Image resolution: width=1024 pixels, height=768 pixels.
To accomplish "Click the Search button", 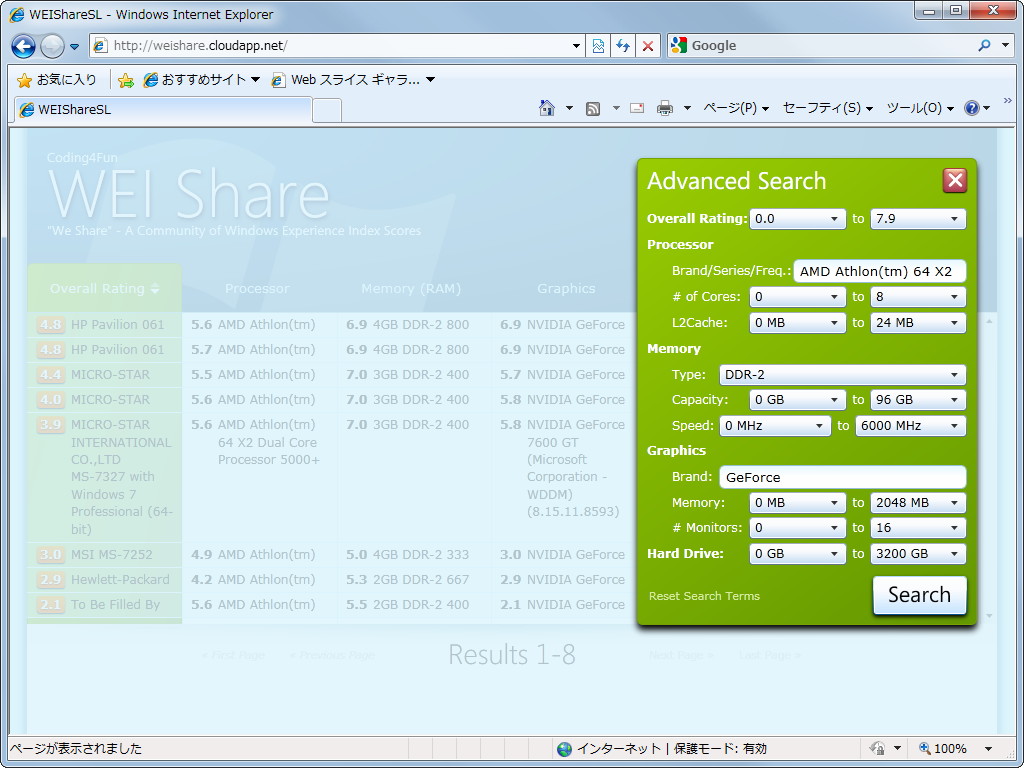I will [919, 594].
